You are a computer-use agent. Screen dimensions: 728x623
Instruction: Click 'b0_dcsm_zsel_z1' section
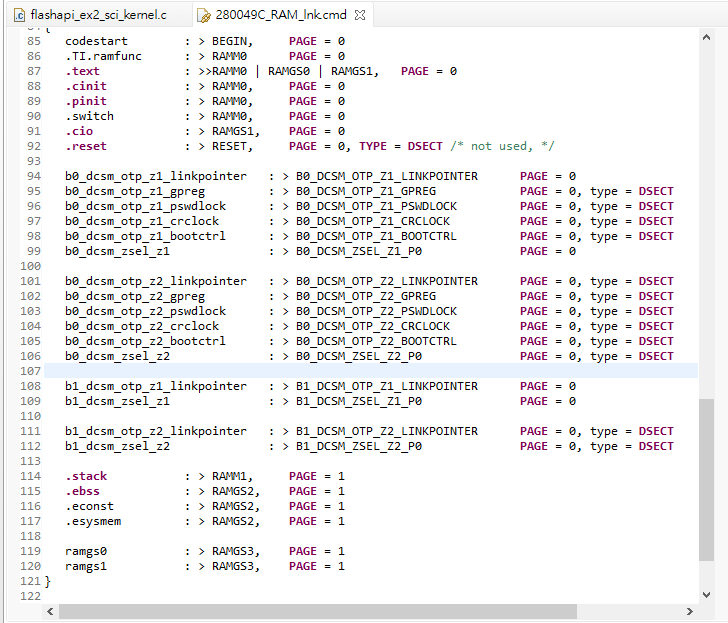click(117, 251)
